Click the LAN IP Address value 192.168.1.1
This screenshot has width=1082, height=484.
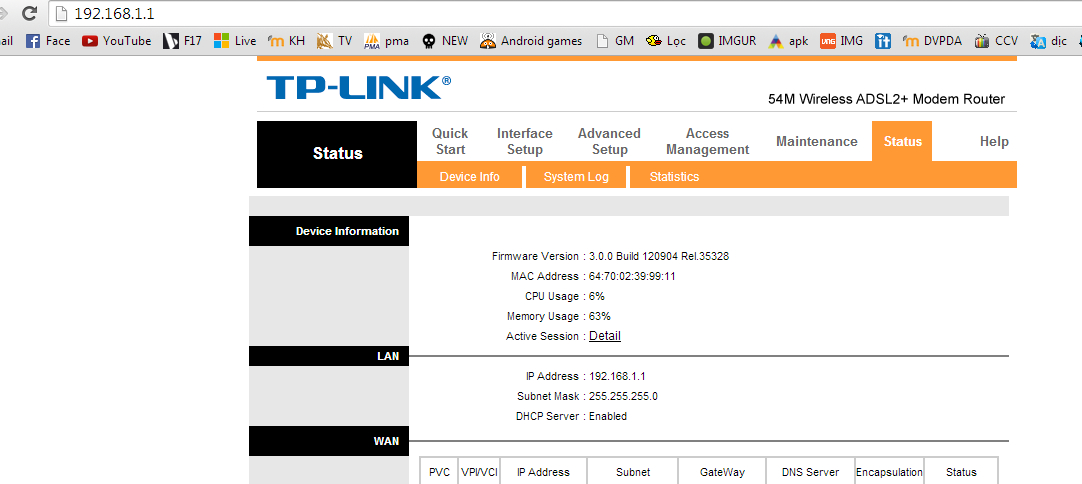(x=617, y=376)
